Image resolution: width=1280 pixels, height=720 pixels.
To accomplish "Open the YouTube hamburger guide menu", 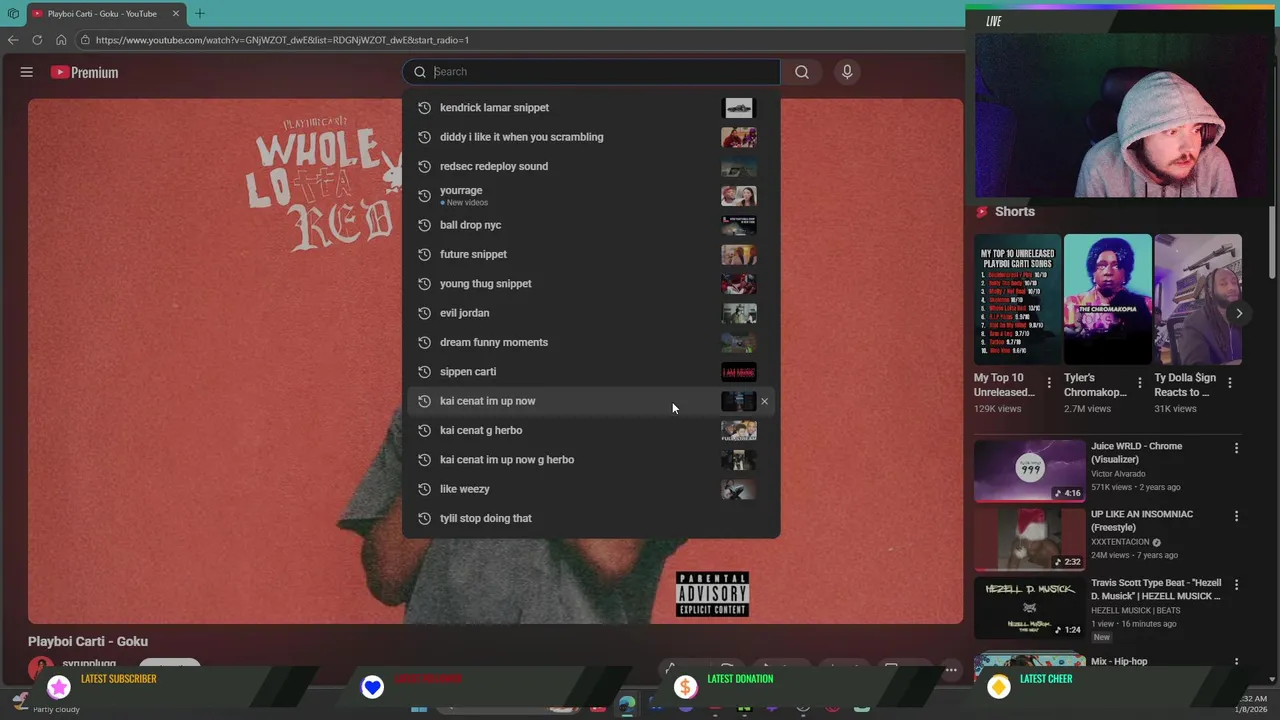I will point(27,72).
